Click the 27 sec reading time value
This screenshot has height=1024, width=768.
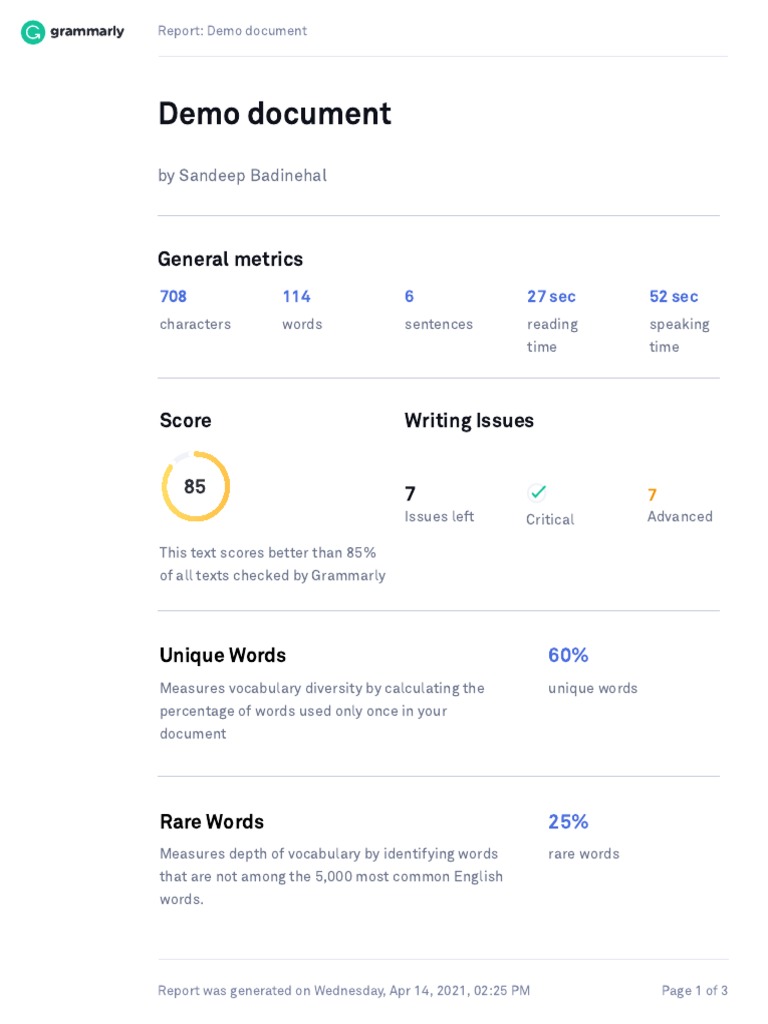(x=551, y=296)
